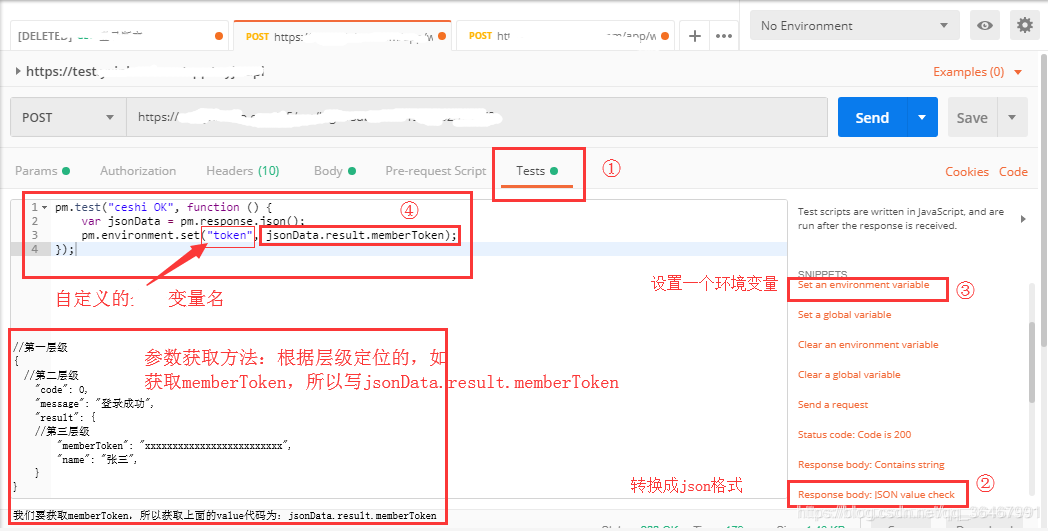Click the blue Send button

[871, 117]
